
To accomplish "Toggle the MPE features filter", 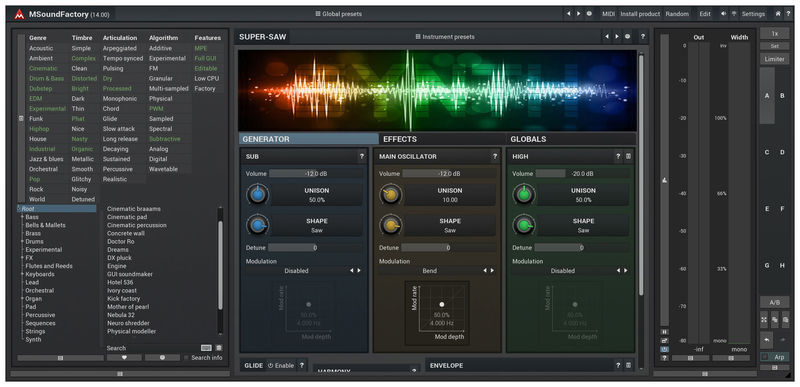I will coord(201,48).
